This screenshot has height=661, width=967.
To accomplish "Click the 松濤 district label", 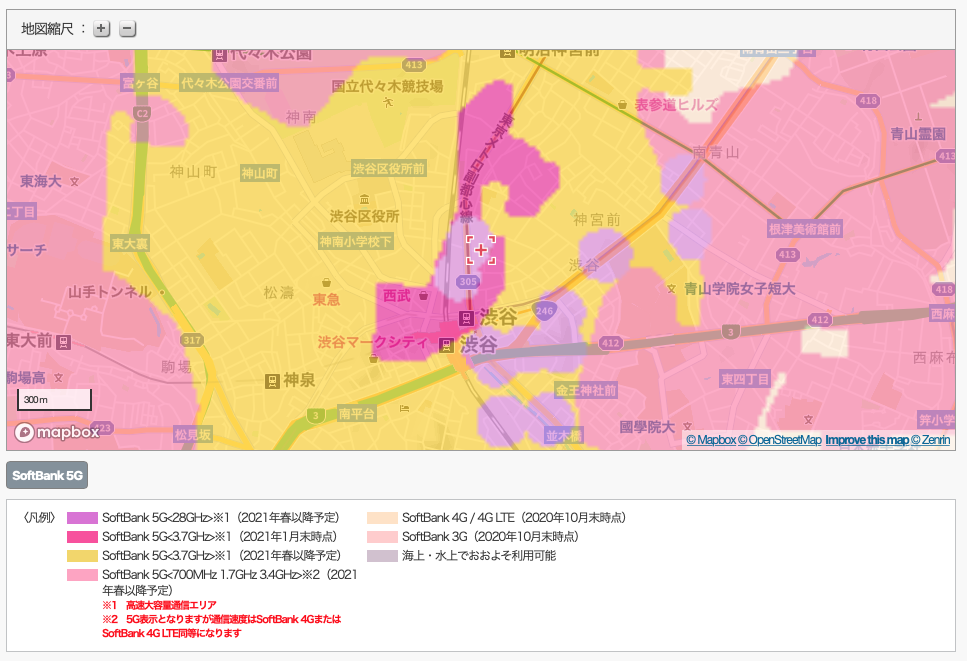I will click(x=279, y=292).
